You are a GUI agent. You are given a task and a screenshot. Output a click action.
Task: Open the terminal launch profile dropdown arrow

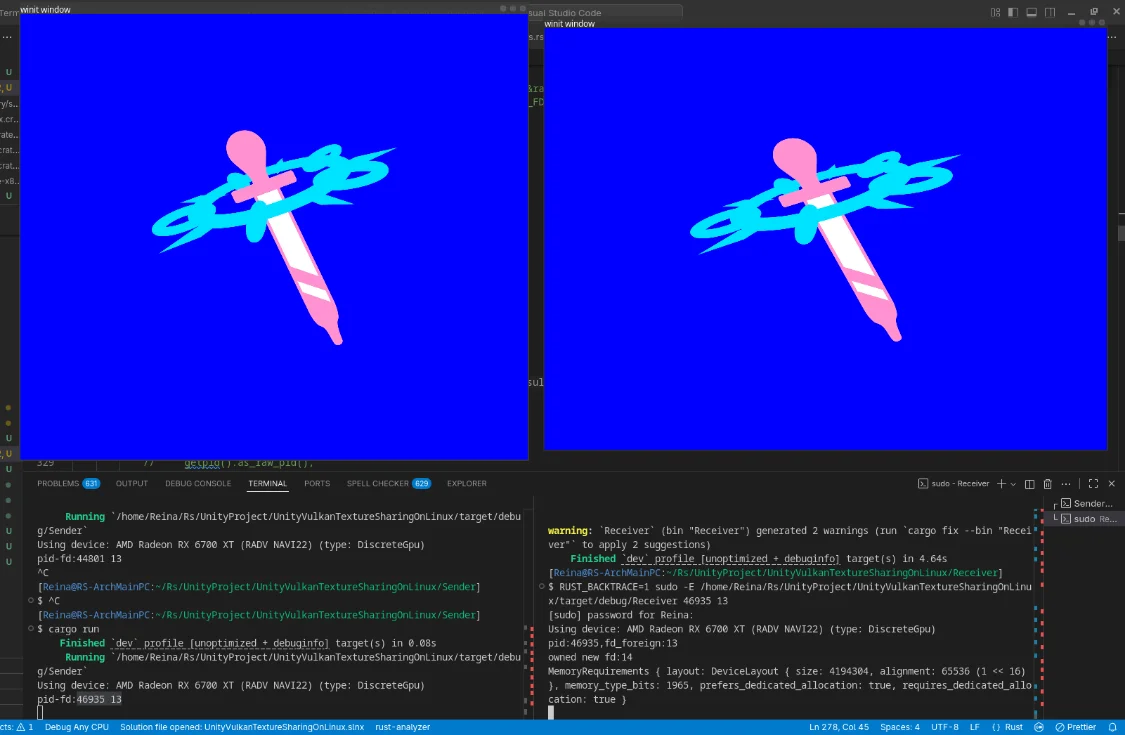tap(1013, 484)
